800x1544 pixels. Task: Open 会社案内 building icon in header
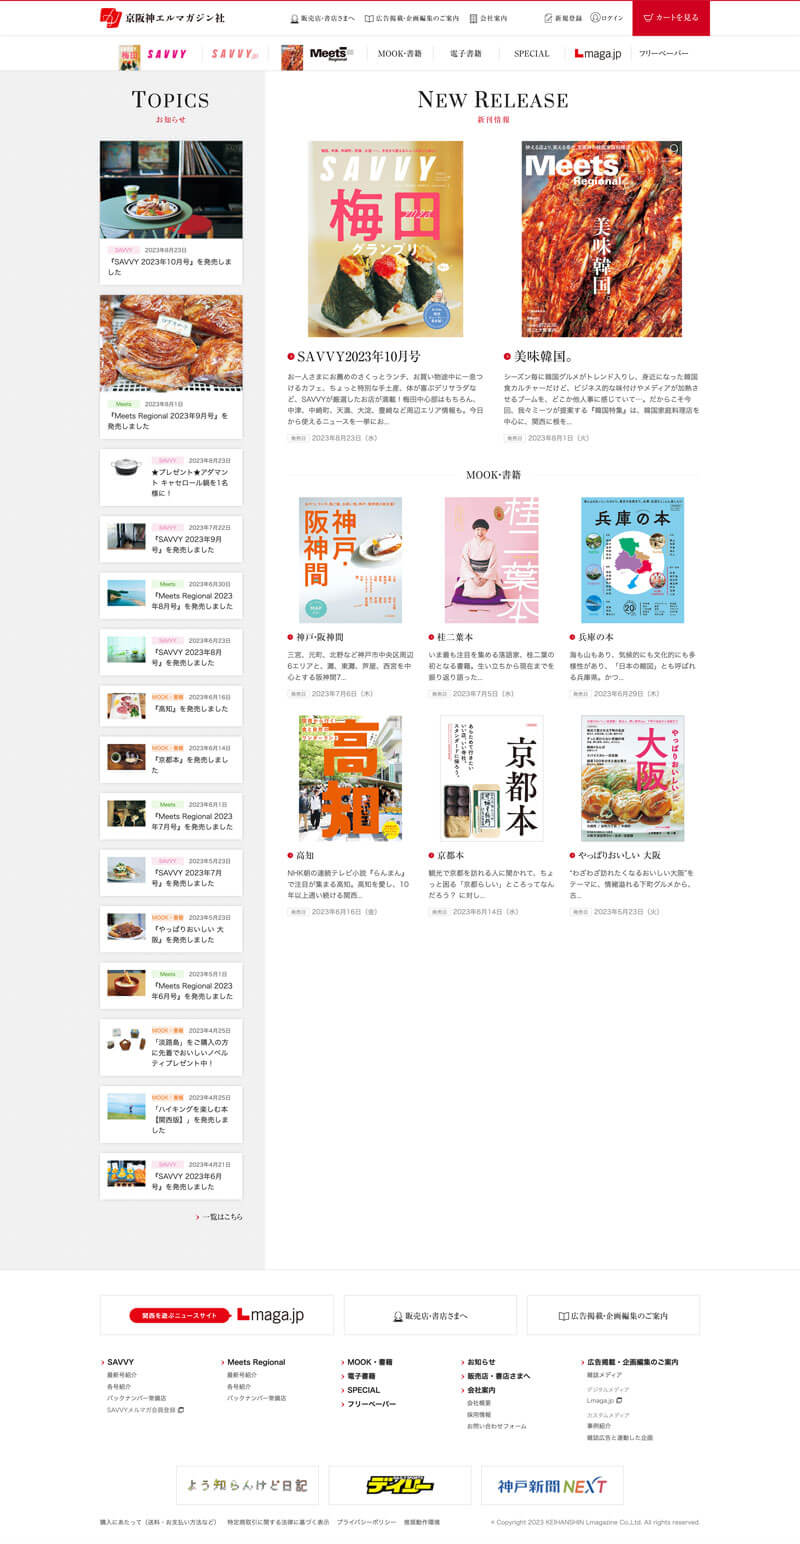(473, 18)
